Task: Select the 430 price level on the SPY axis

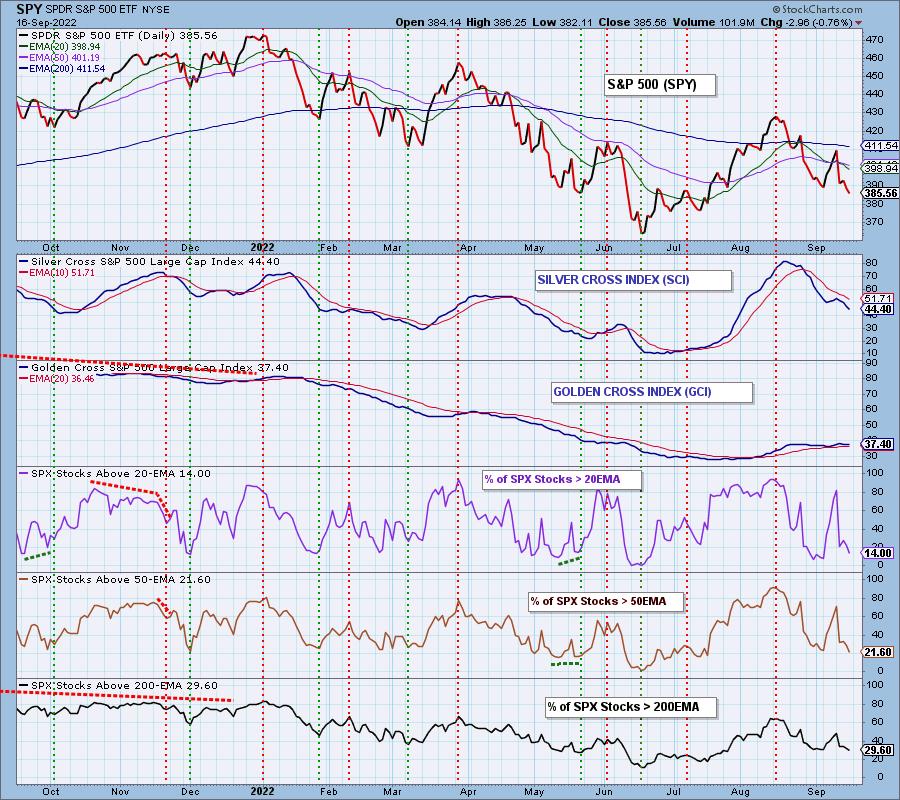Action: (x=874, y=112)
